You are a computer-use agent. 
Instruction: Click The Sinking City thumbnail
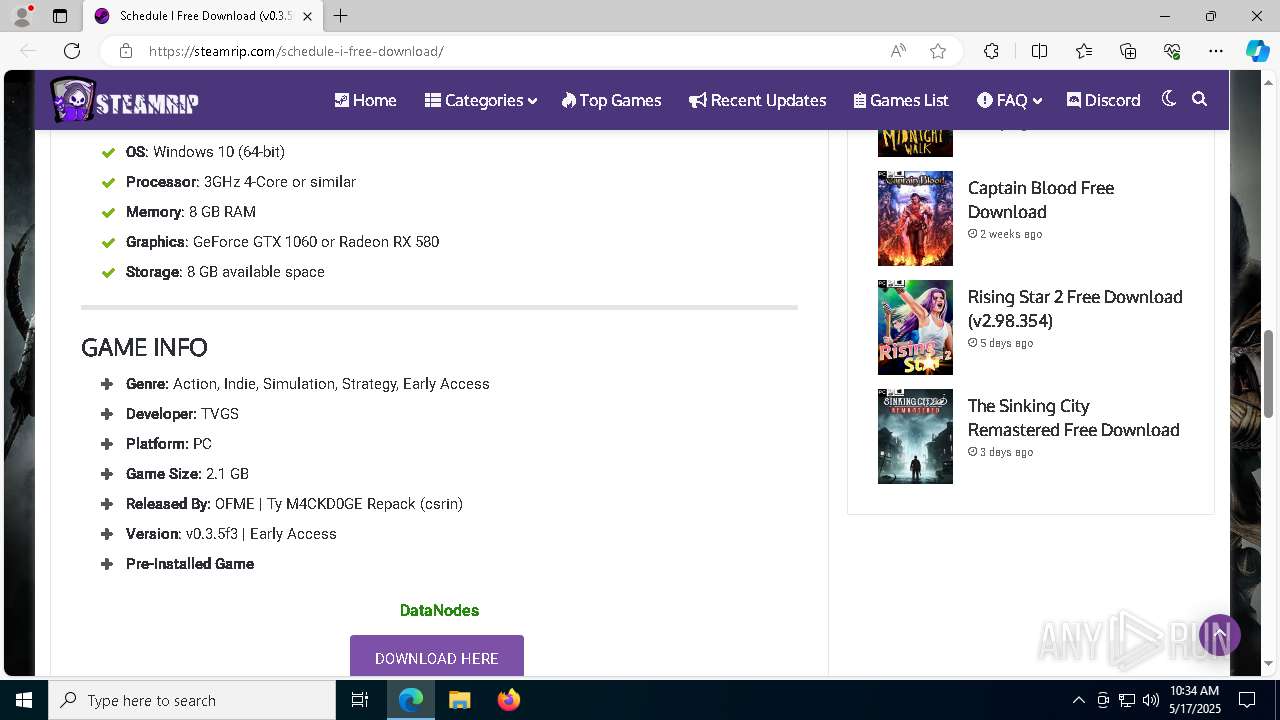915,436
